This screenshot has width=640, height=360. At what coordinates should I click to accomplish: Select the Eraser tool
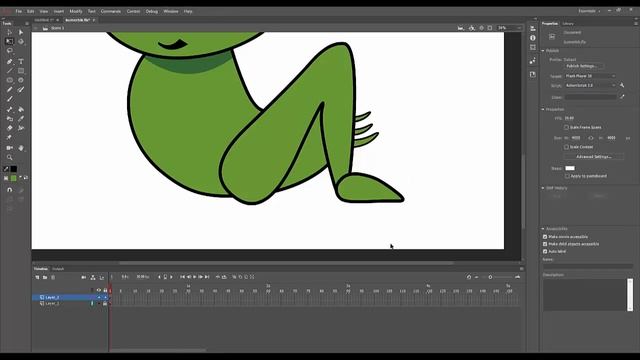pyautogui.click(x=9, y=128)
